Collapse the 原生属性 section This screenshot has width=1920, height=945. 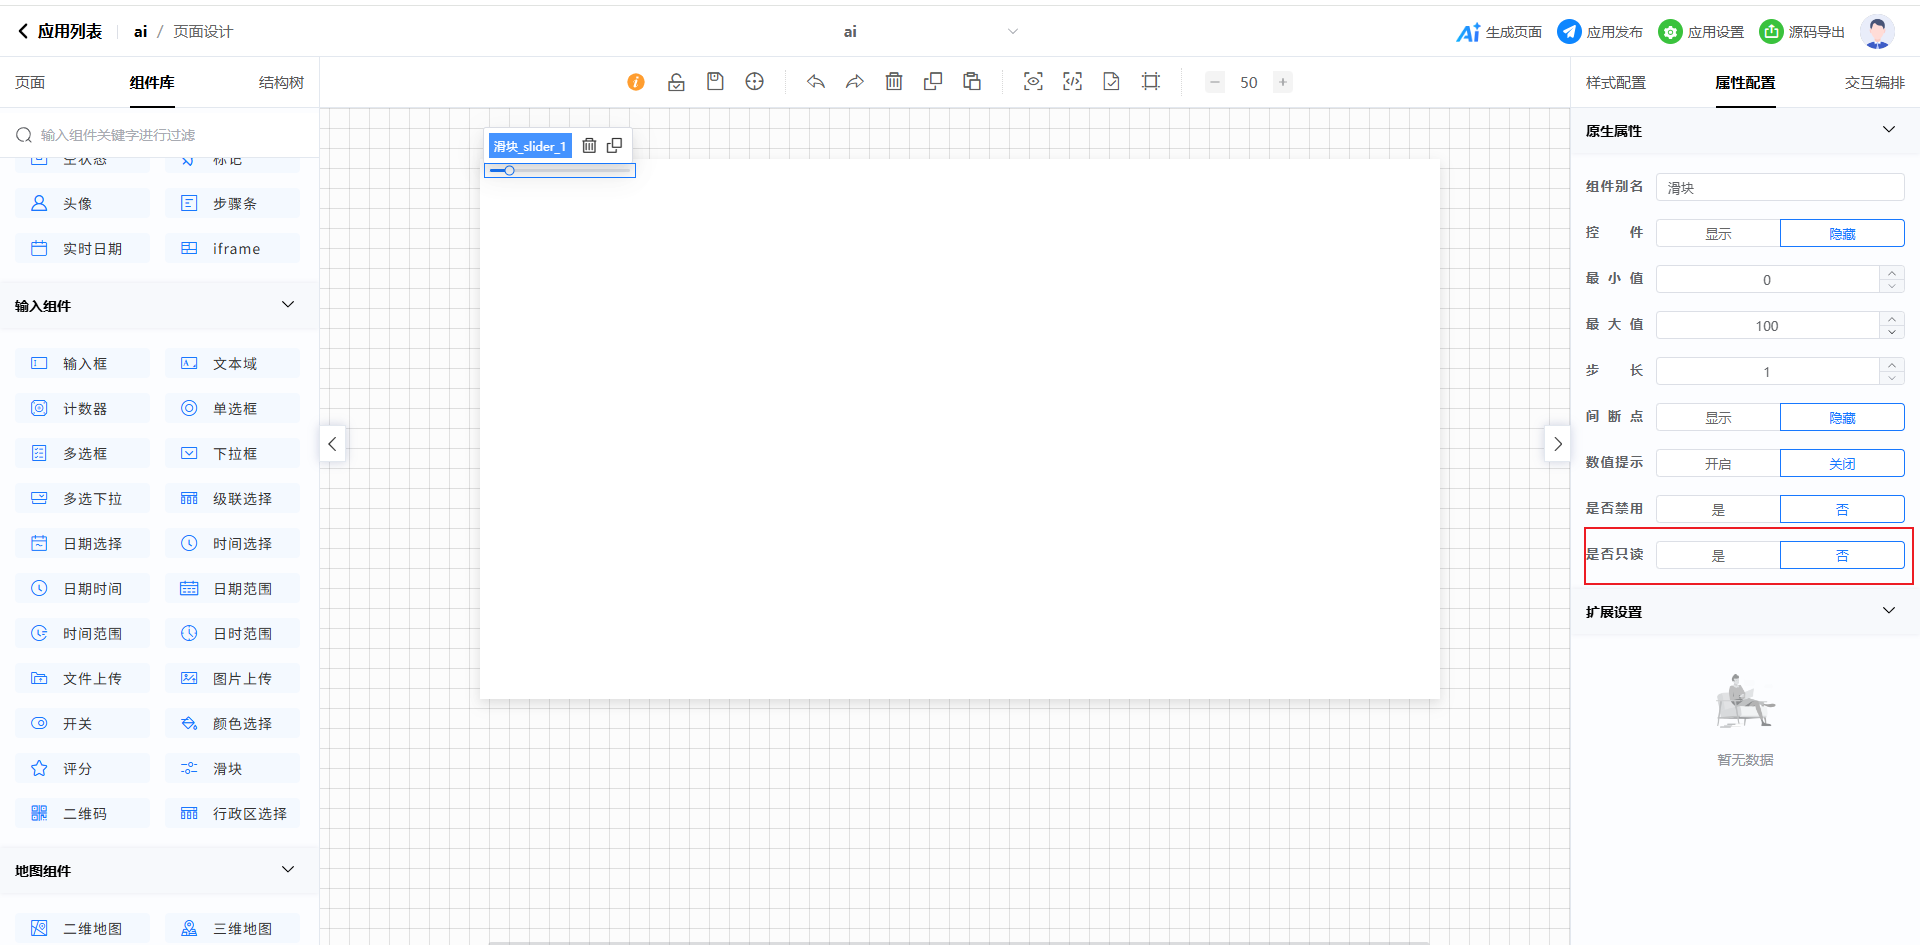1888,130
